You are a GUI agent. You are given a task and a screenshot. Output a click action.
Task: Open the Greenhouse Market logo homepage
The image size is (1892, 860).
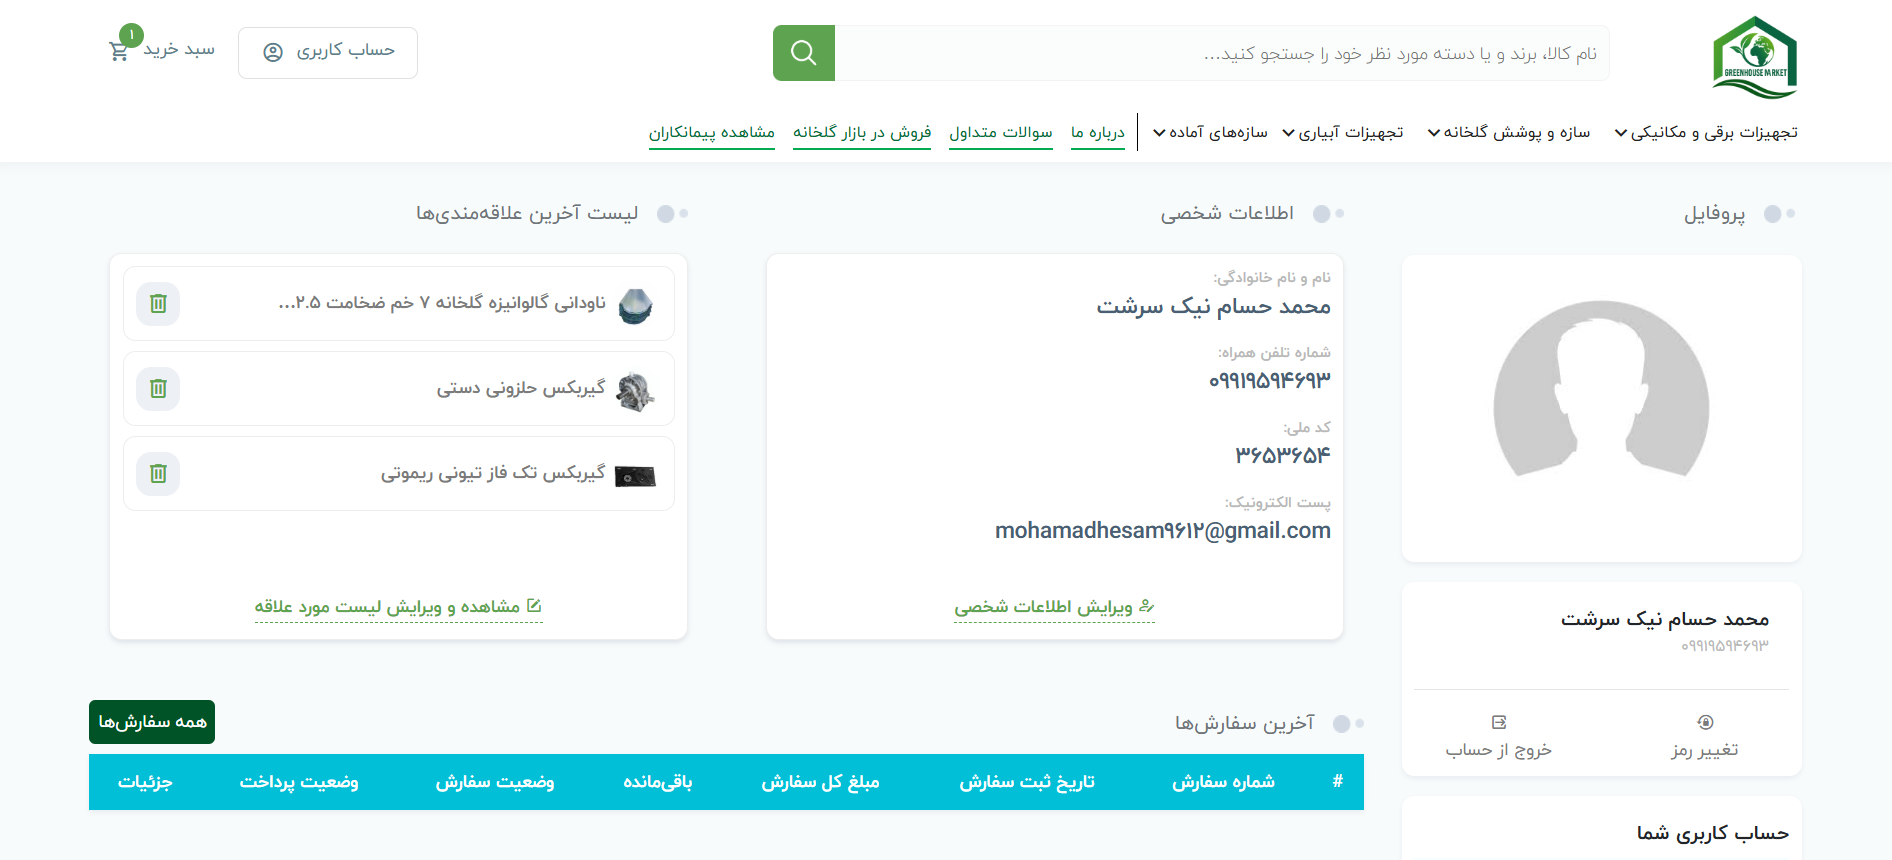(x=1755, y=57)
